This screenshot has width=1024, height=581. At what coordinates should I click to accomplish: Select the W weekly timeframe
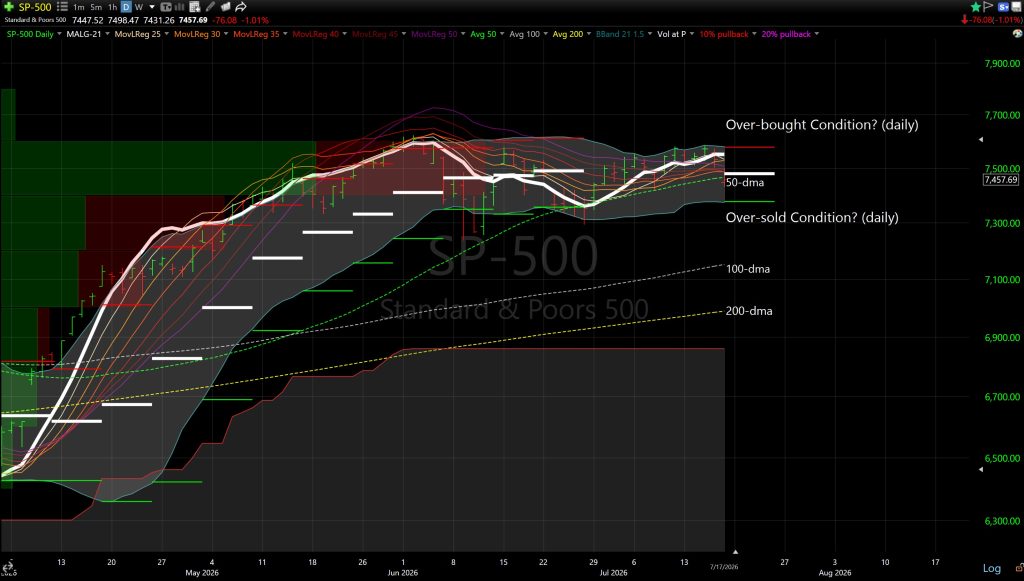click(x=138, y=7)
